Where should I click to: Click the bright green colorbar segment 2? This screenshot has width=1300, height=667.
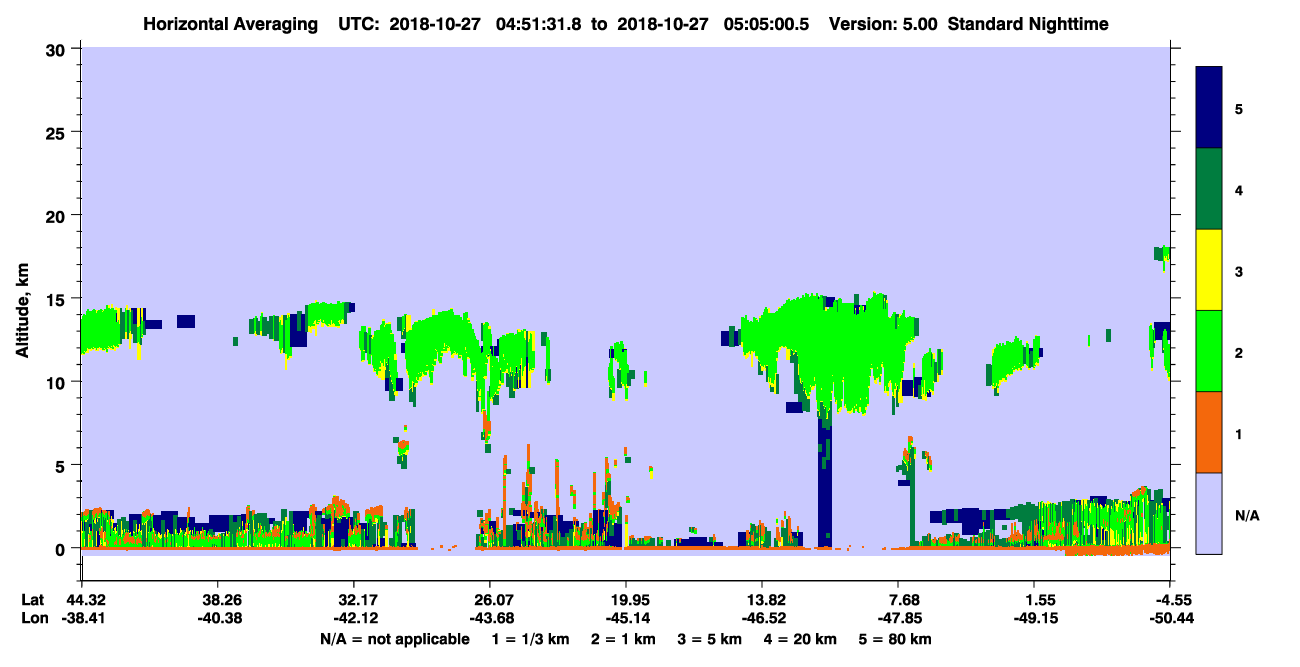point(1209,351)
